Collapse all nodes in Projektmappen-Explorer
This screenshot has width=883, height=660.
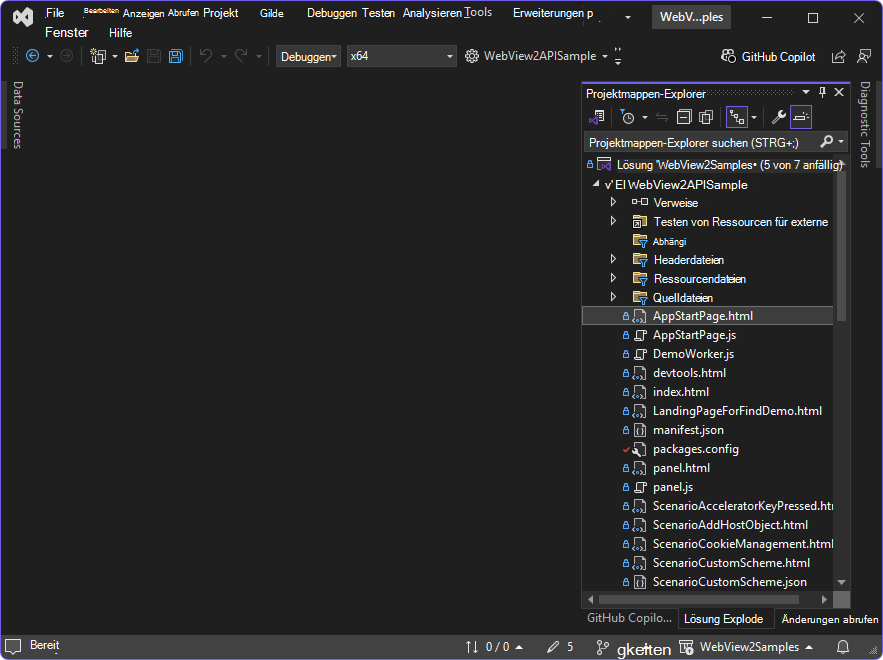pos(683,117)
